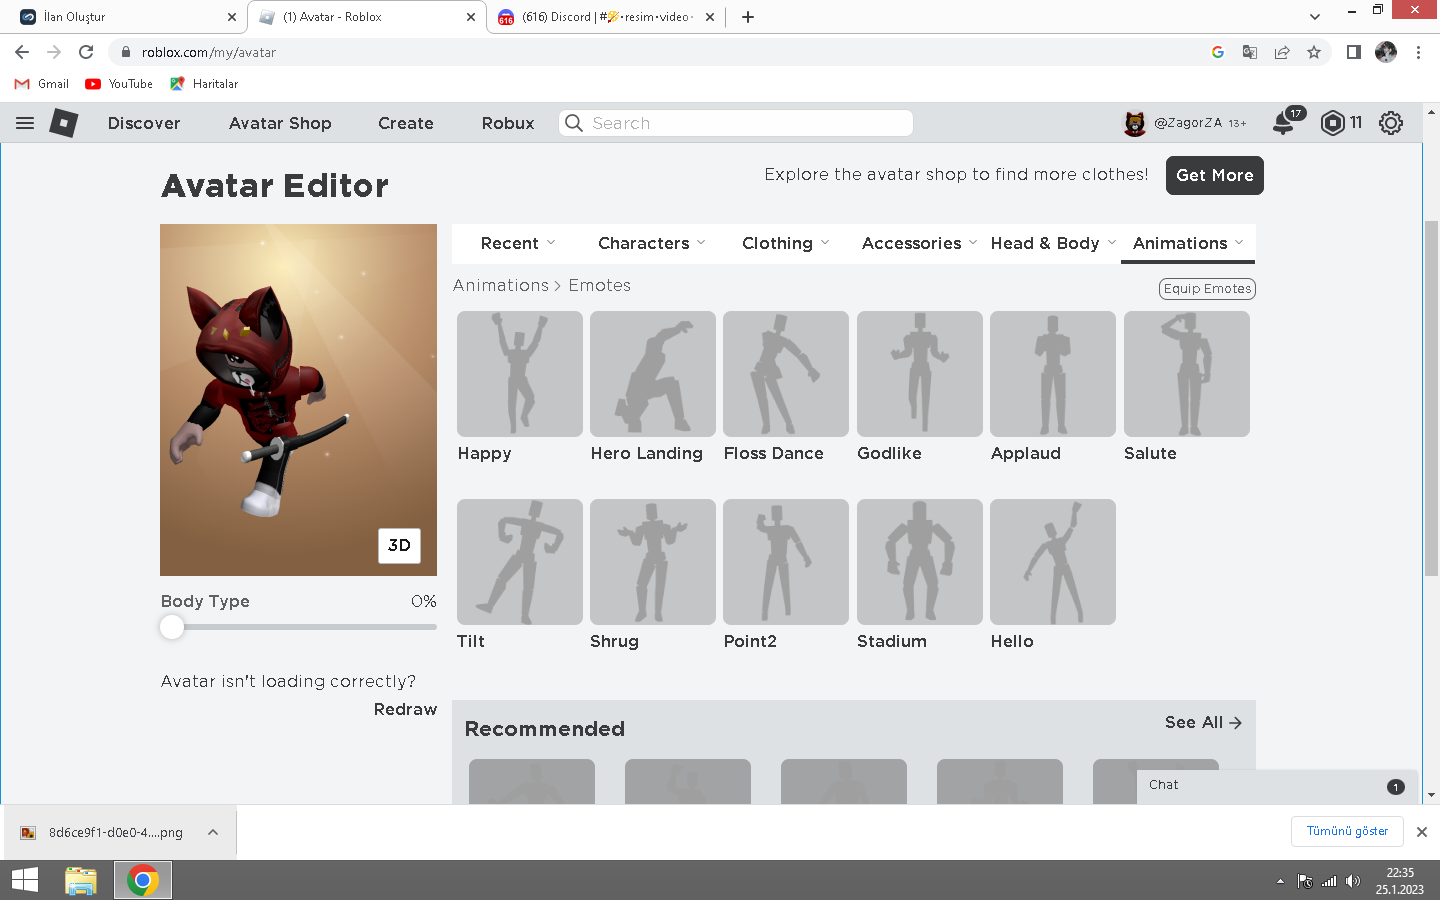Viewport: 1440px width, 900px height.
Task: Go back using the browser back arrow
Action: coord(22,52)
